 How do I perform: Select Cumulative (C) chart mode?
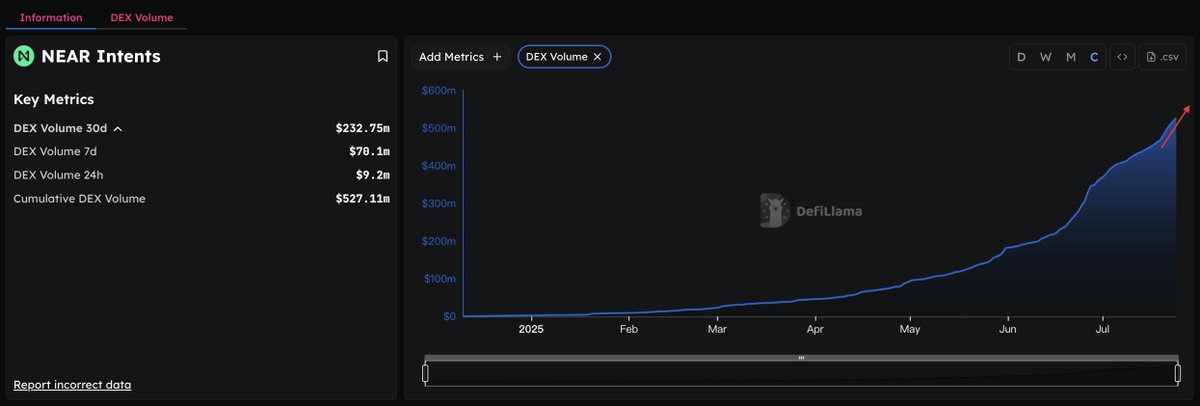[x=1094, y=57]
